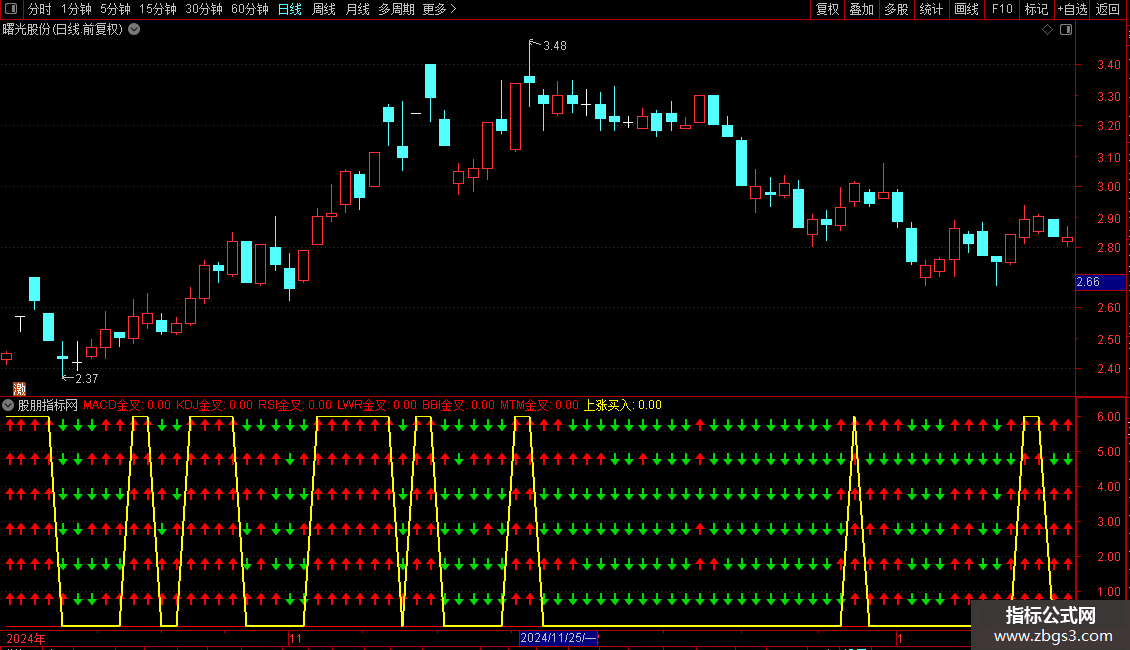The width and height of the screenshot is (1130, 650).
Task: Expand the 股朋指标网 indicator dropdown
Action: (8, 405)
